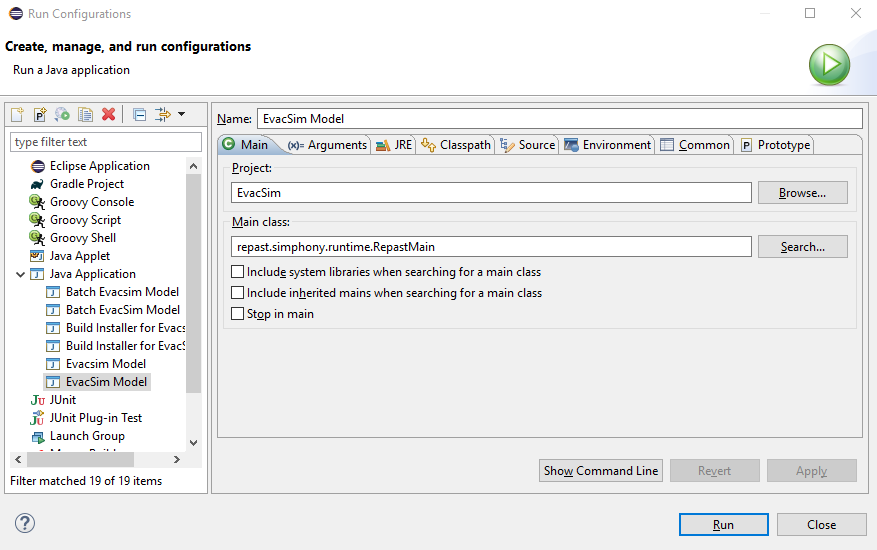Screen dimensions: 877x550
Task: Open the JRE tab
Action: 394,145
